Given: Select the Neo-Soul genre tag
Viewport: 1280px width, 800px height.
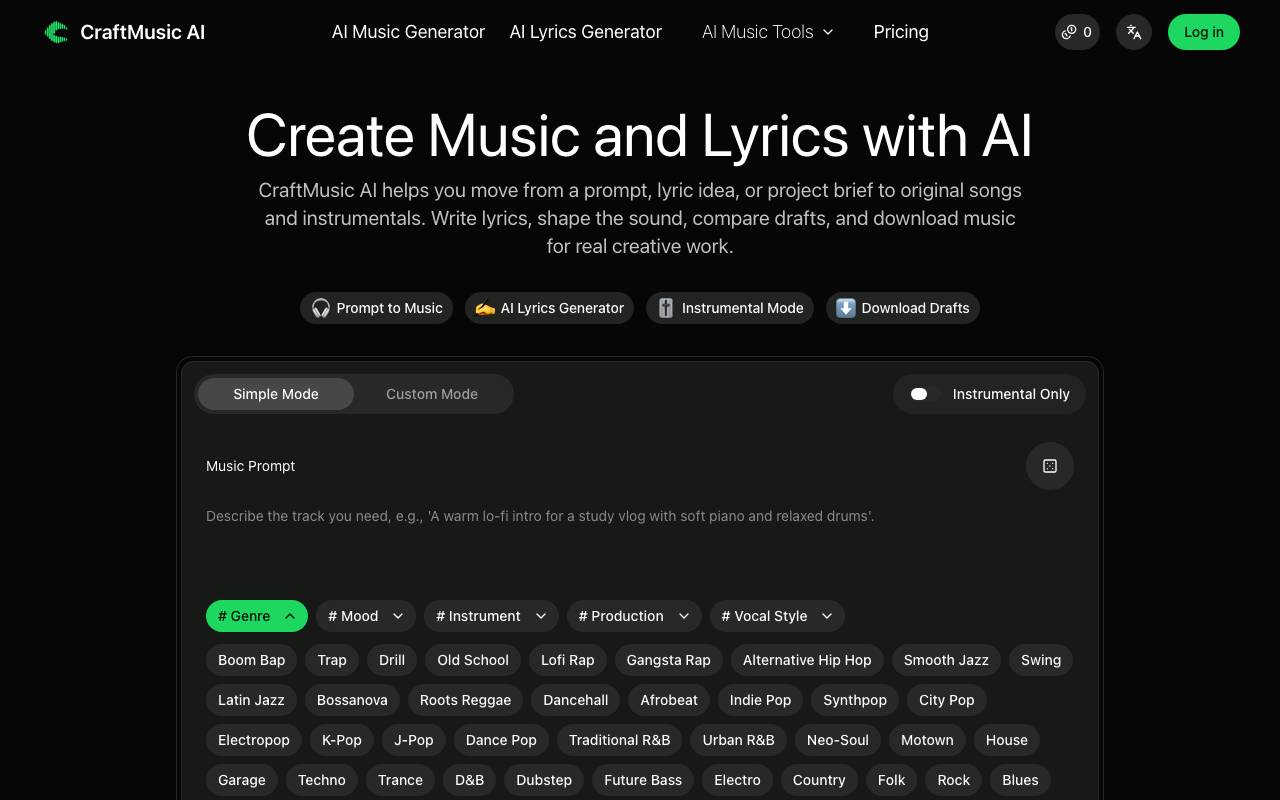Looking at the screenshot, I should [838, 740].
